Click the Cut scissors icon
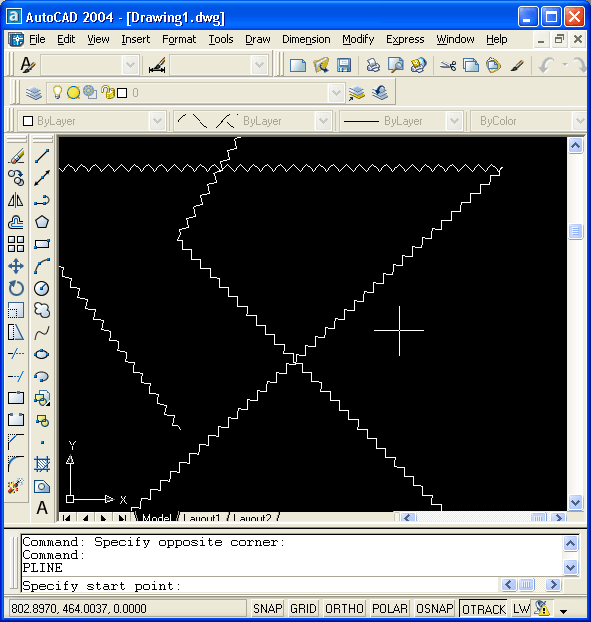This screenshot has width=591, height=622. click(x=448, y=65)
